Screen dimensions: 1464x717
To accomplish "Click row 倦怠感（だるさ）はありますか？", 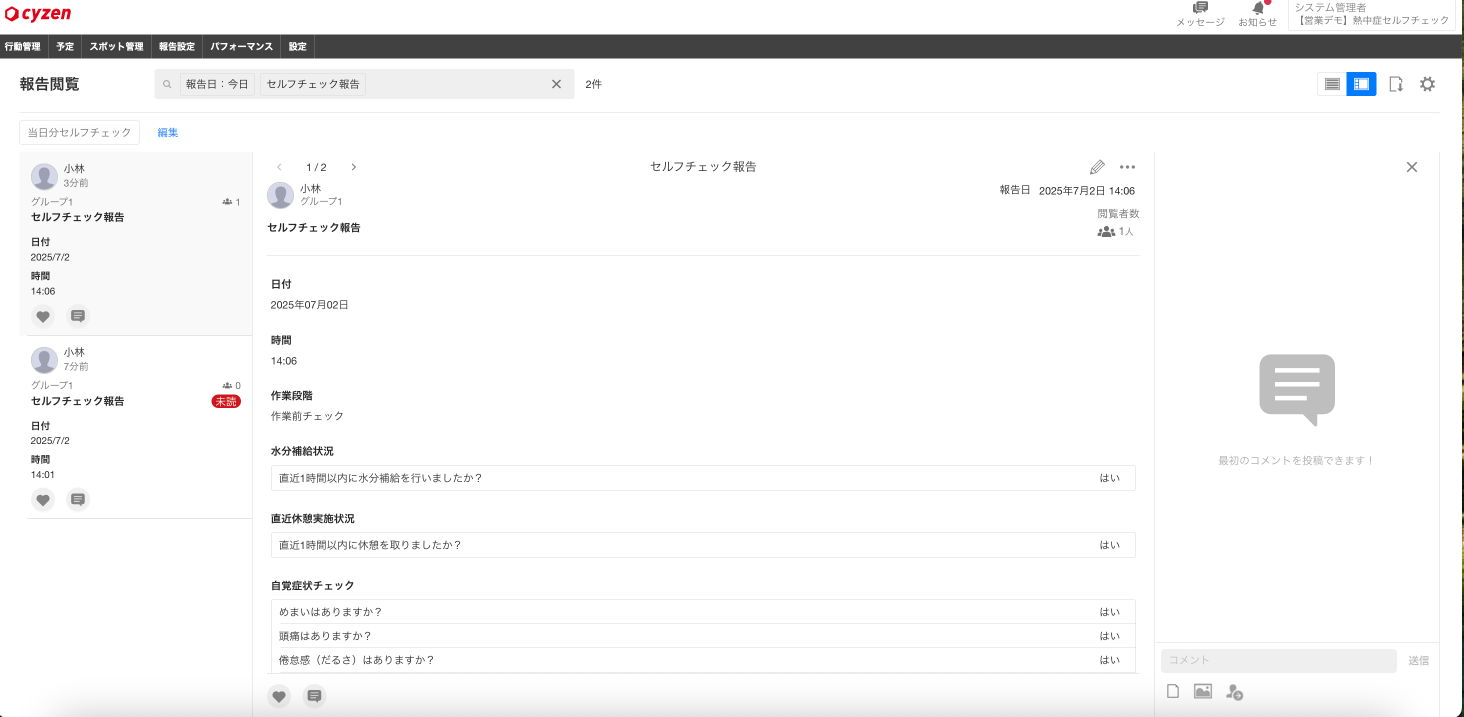I will pos(703,660).
